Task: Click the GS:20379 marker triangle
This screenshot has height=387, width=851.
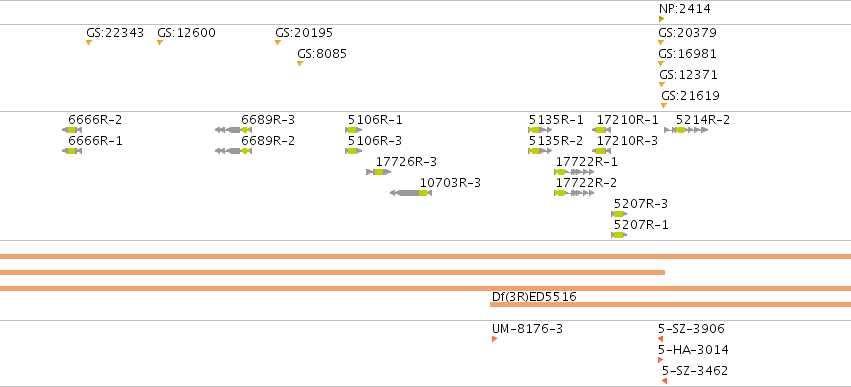Action: pyautogui.click(x=661, y=43)
